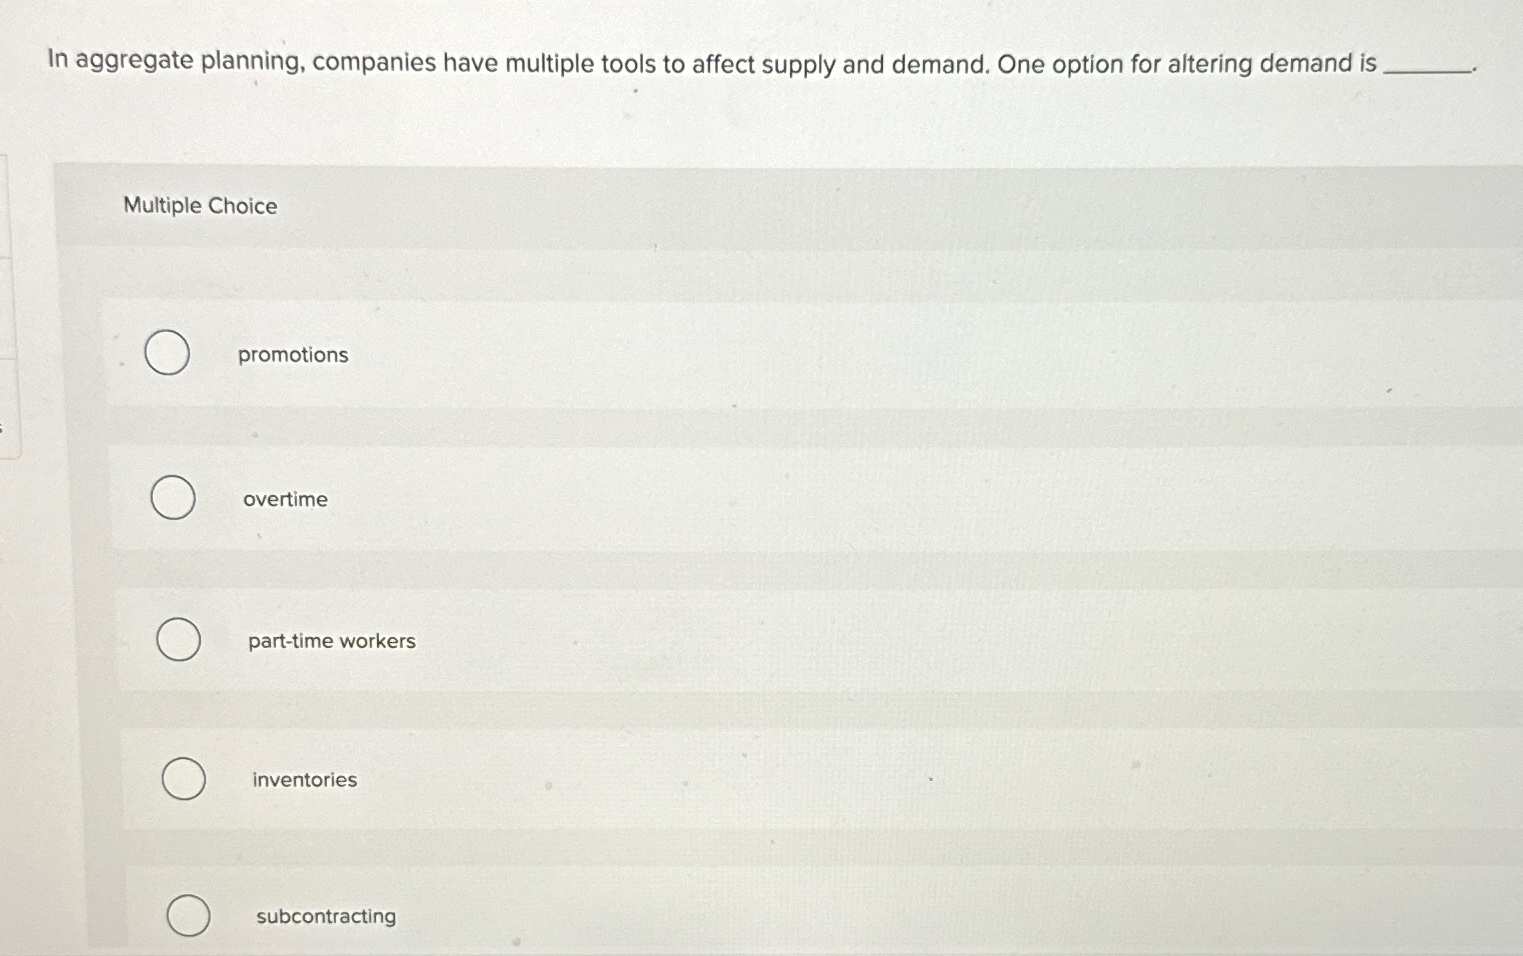Click the question text about aggregate planning
The image size is (1523, 956).
[x=700, y=63]
